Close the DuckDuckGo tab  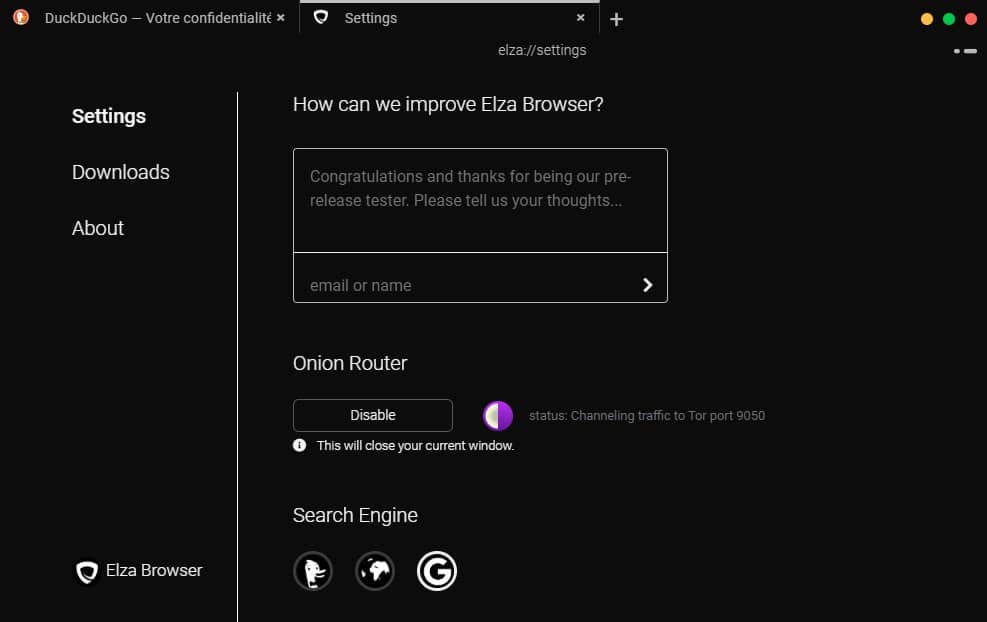[x=281, y=18]
